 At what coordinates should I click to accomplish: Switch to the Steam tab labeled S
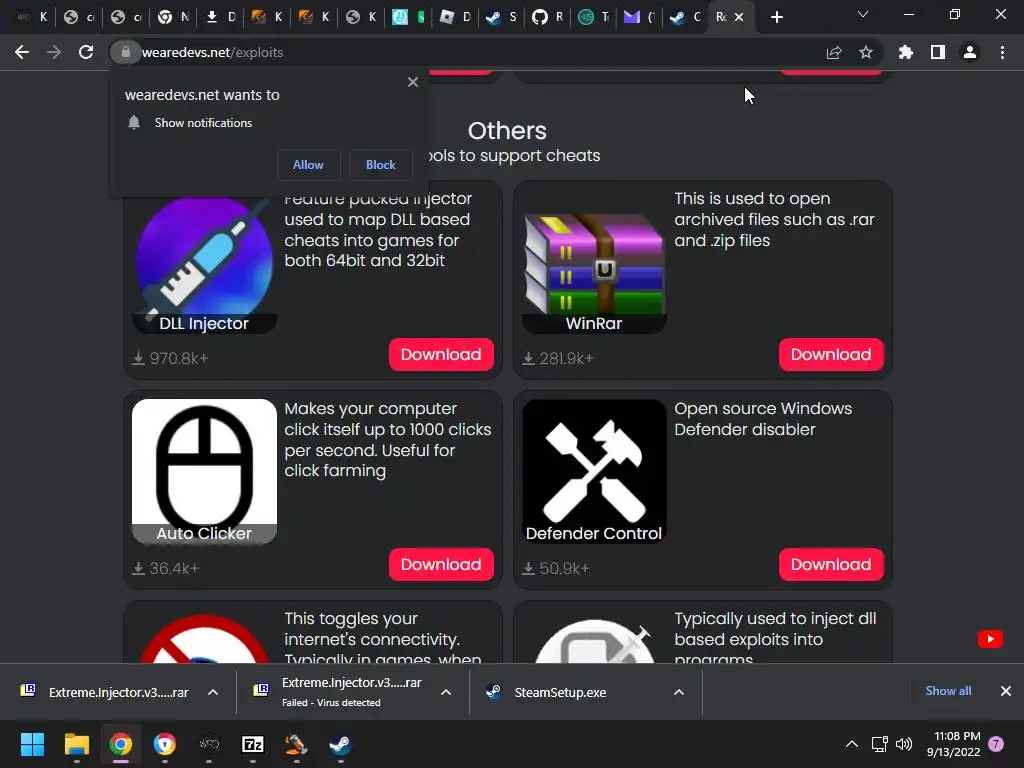[x=501, y=17]
